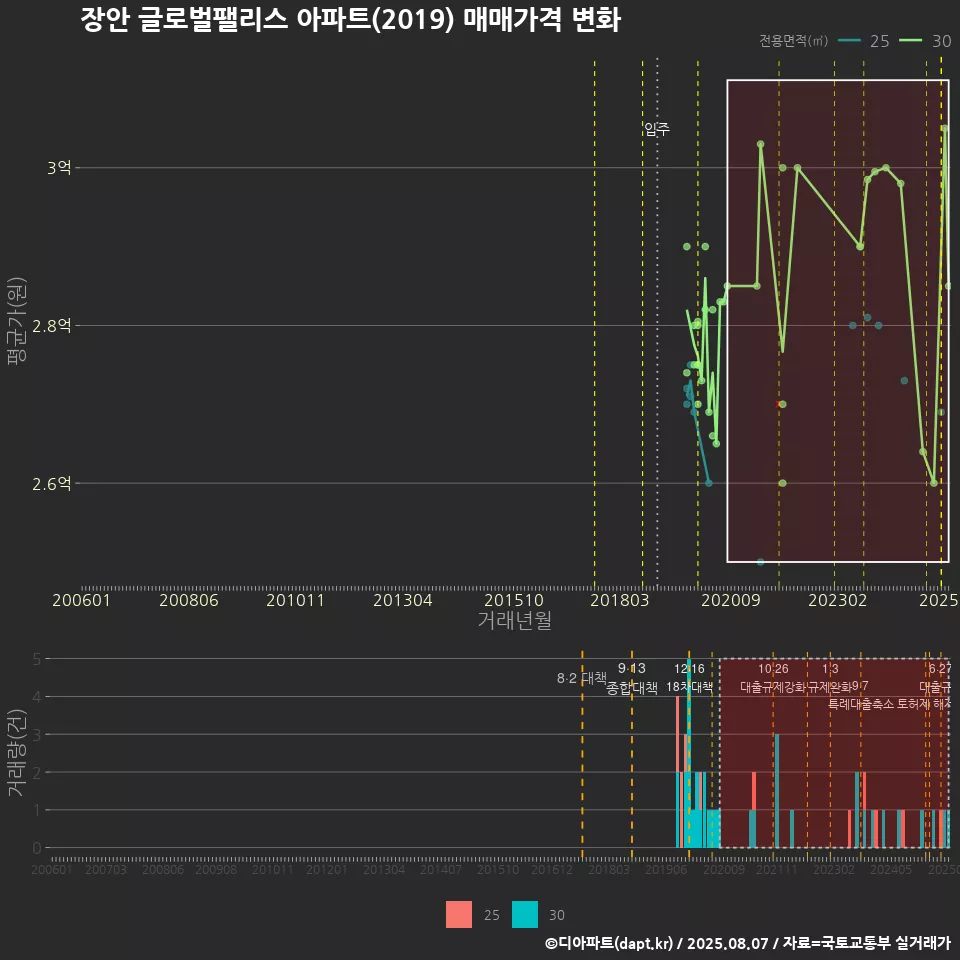Select the 2.8억 y-axis label

[52, 326]
